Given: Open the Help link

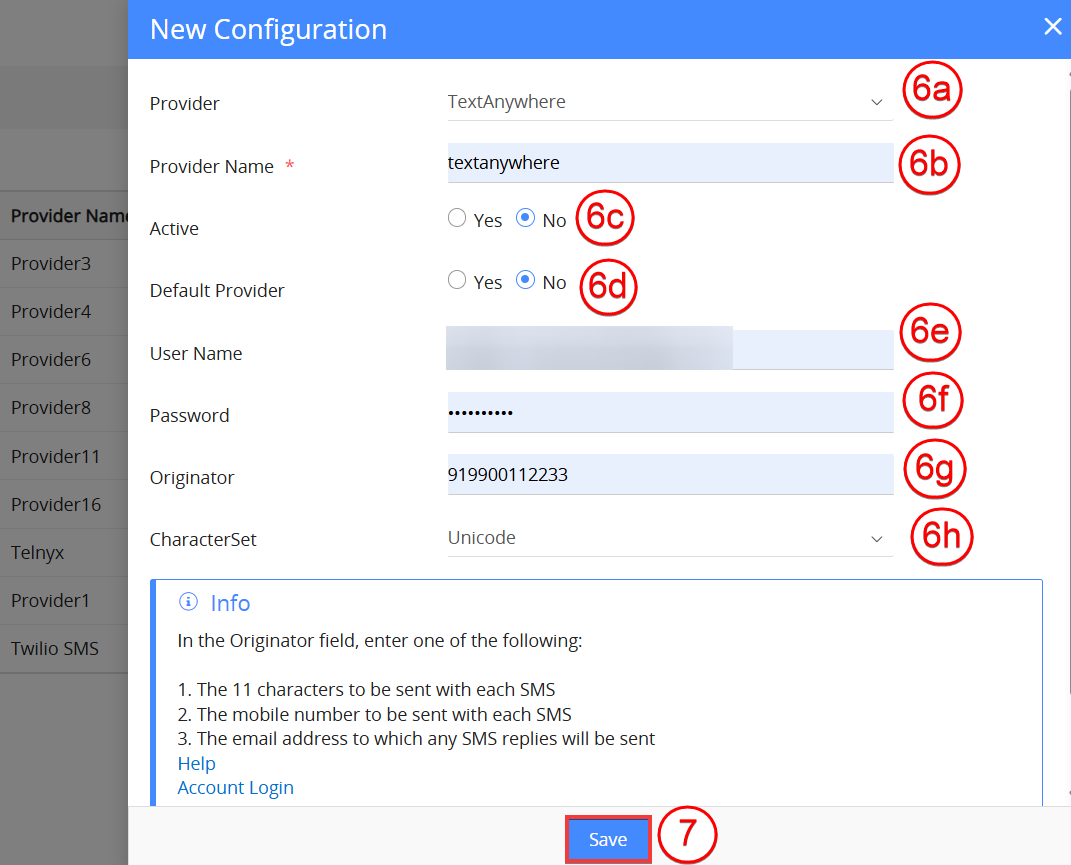Looking at the screenshot, I should tap(196, 763).
